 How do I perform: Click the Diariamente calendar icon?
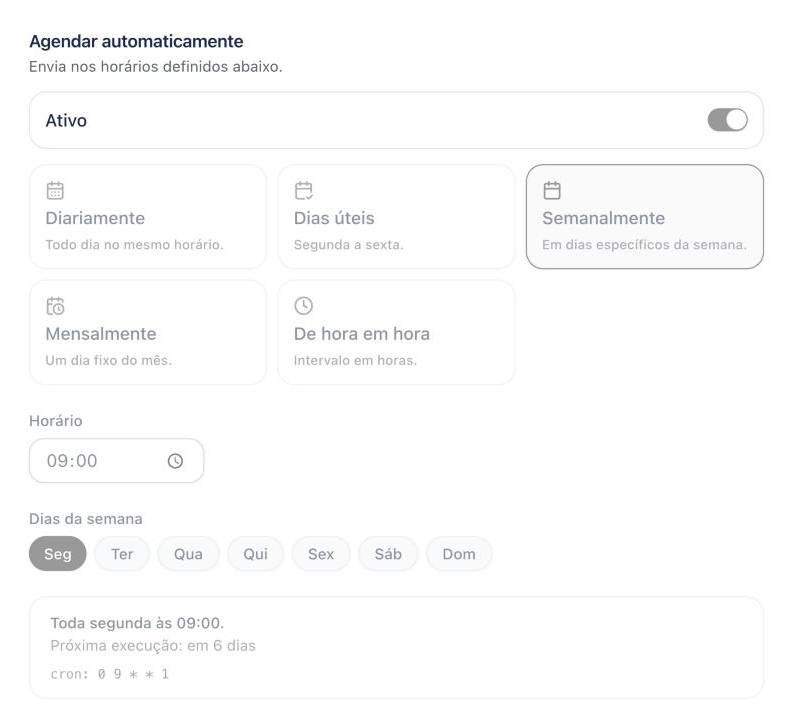point(55,190)
